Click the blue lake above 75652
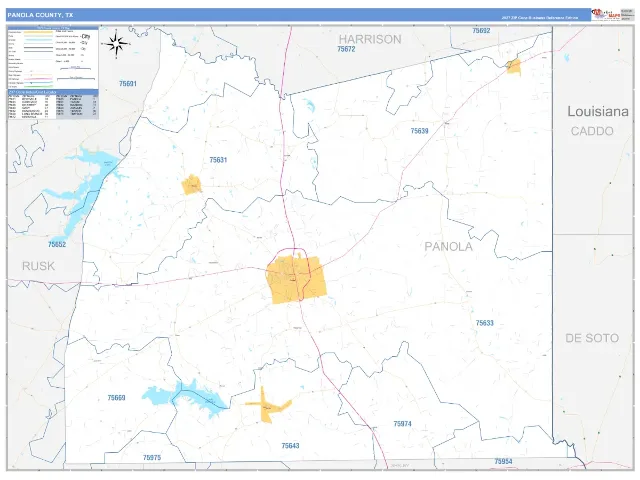This screenshot has height=480, width=640. (84, 192)
